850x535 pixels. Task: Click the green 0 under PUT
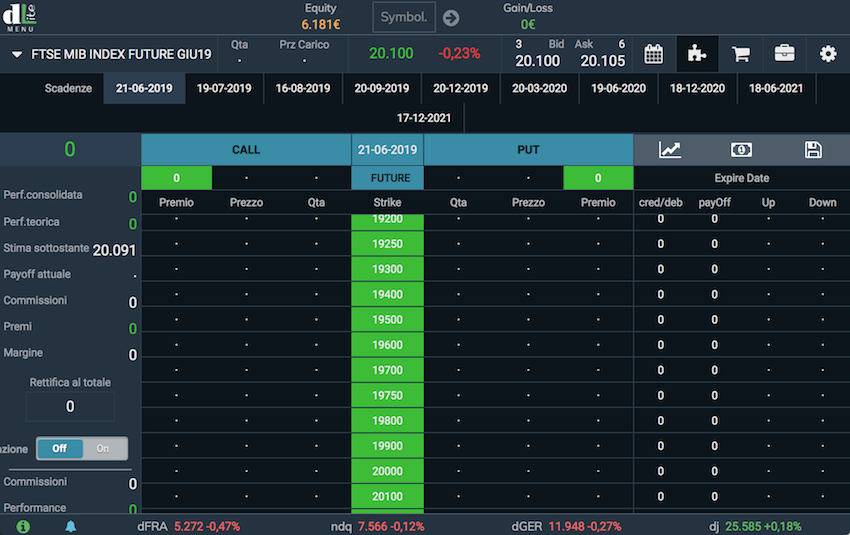pyautogui.click(x=598, y=178)
